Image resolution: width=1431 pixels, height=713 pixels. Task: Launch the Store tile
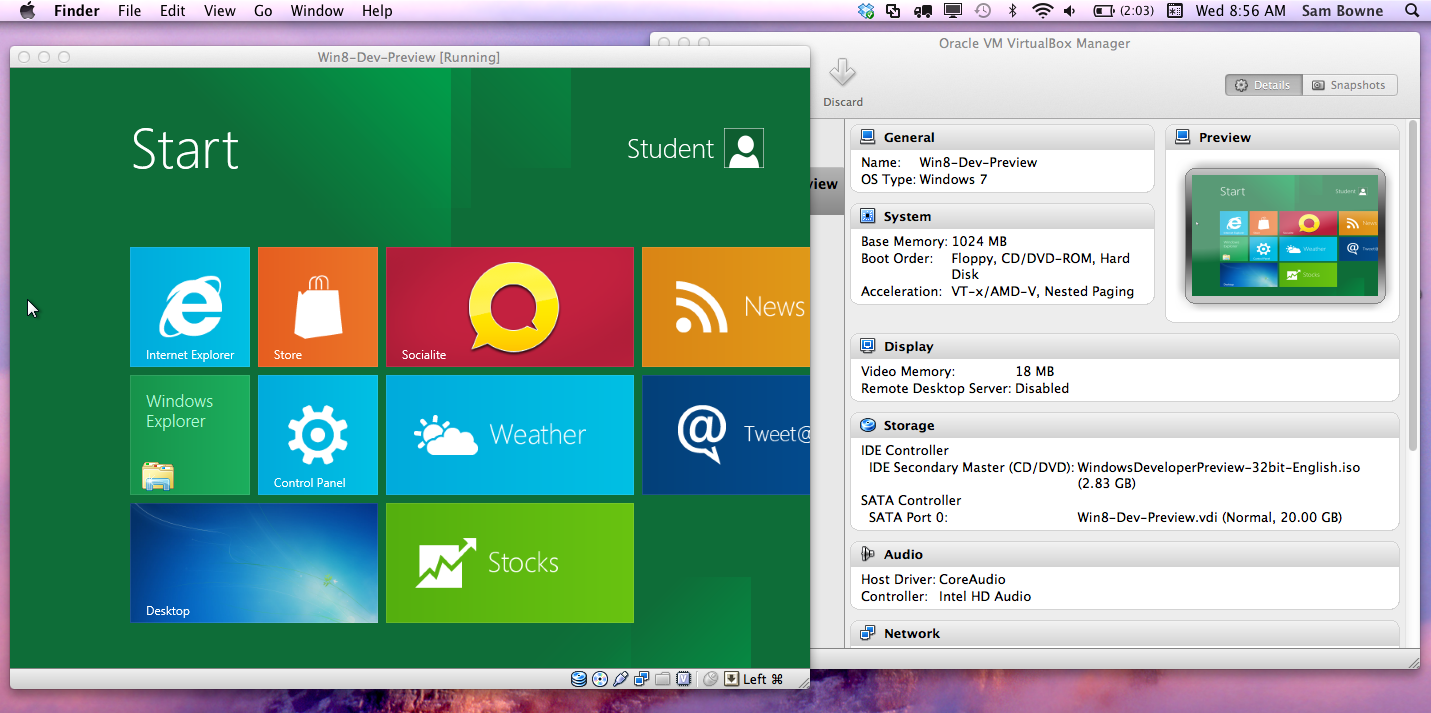pos(317,307)
